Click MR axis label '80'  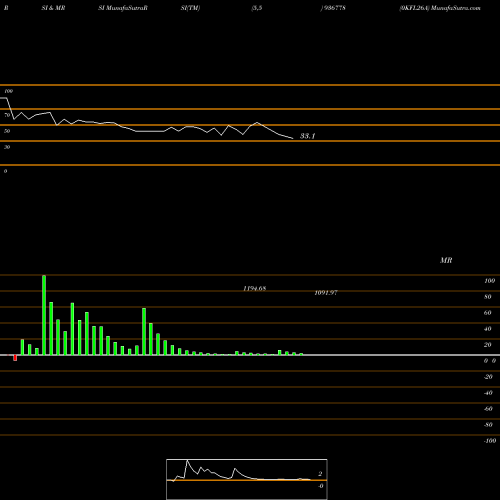point(488,297)
